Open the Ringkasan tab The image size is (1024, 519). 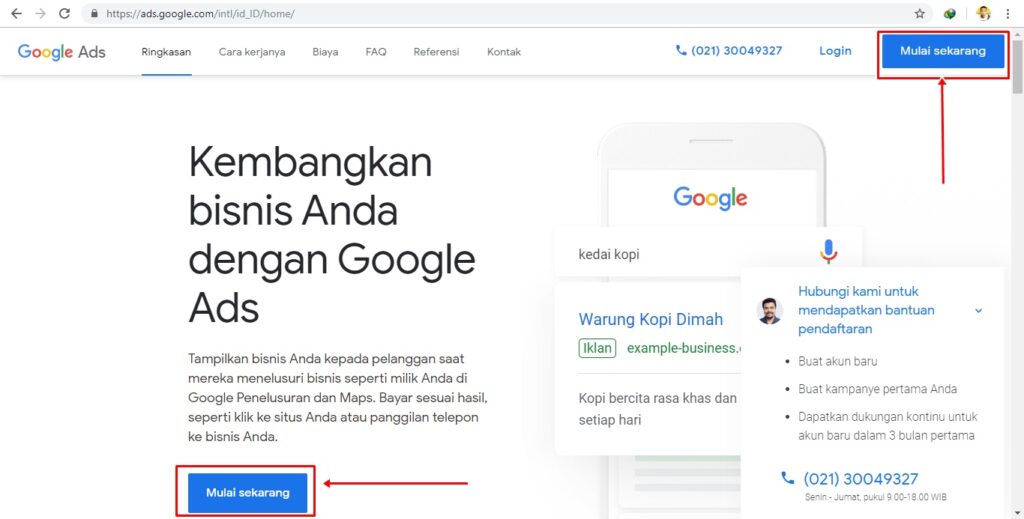coord(166,52)
